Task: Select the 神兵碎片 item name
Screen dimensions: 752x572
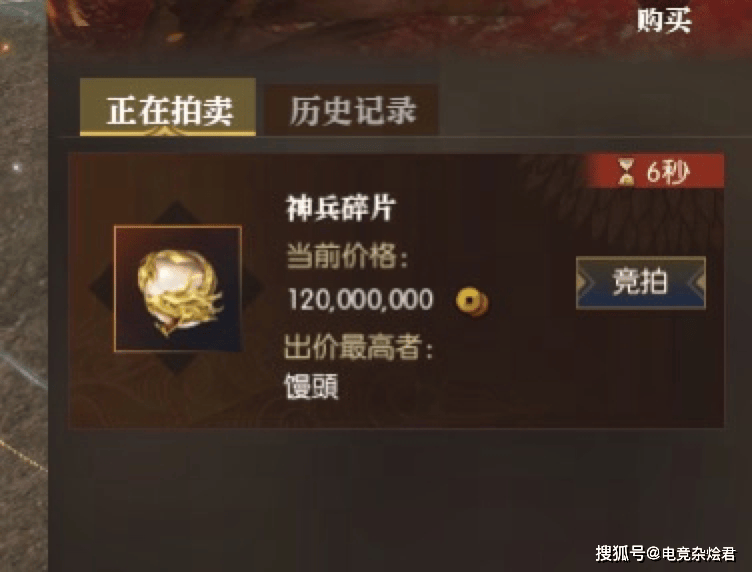Action: 341,208
